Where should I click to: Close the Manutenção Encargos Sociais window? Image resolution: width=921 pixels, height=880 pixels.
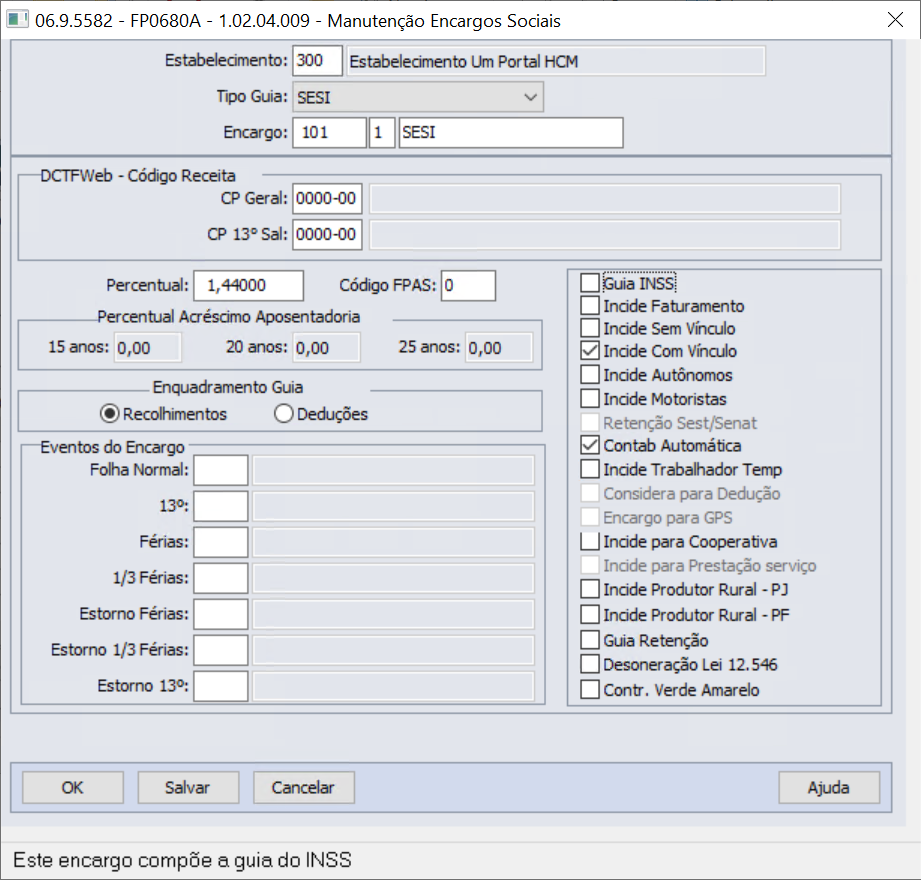coord(895,19)
